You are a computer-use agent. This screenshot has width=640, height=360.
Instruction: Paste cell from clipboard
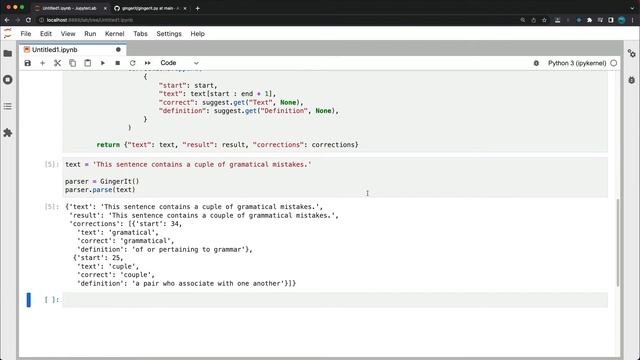click(x=87, y=63)
